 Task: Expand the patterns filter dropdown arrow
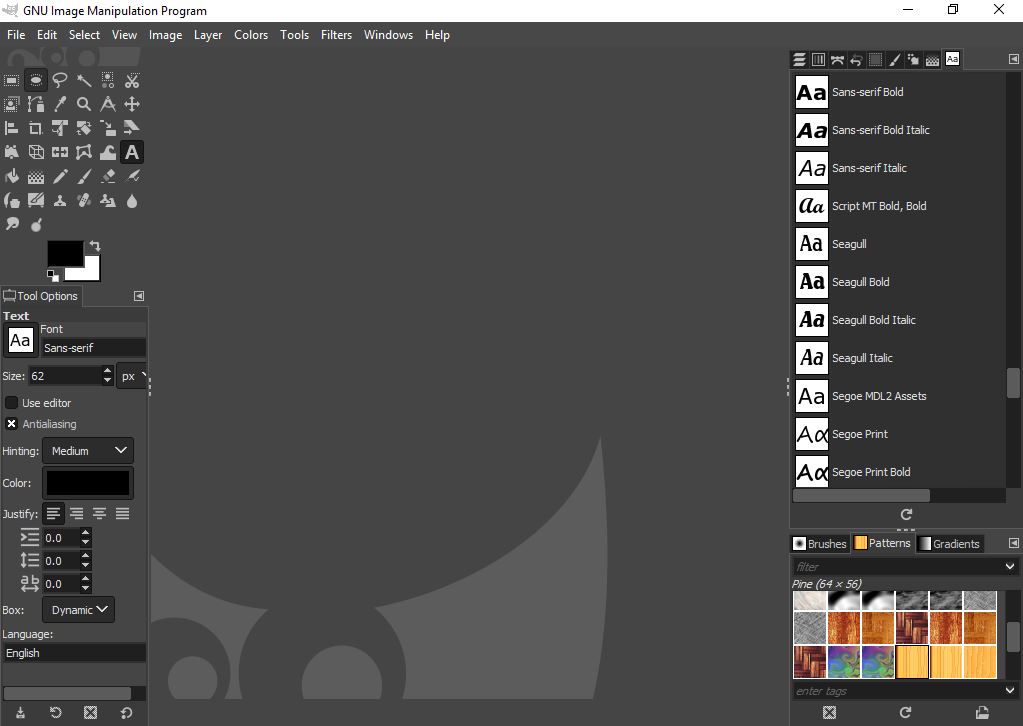click(1009, 566)
